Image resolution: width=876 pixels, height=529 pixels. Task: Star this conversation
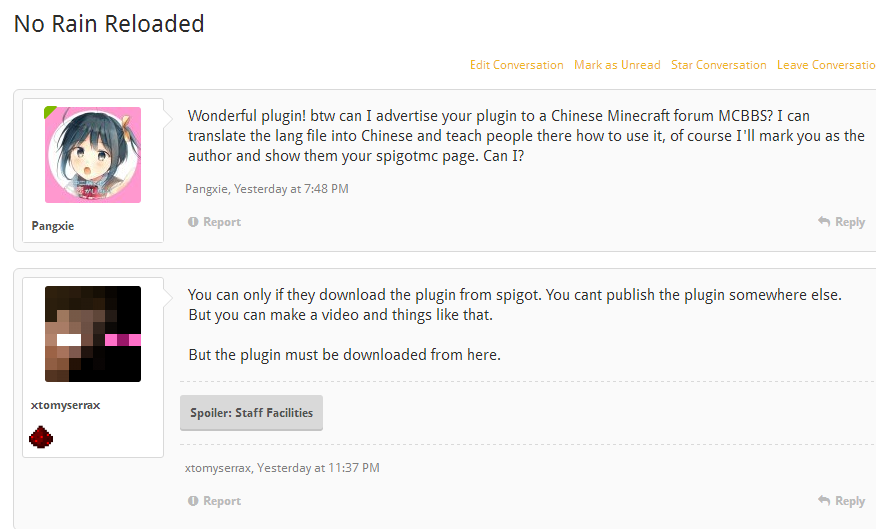[718, 65]
